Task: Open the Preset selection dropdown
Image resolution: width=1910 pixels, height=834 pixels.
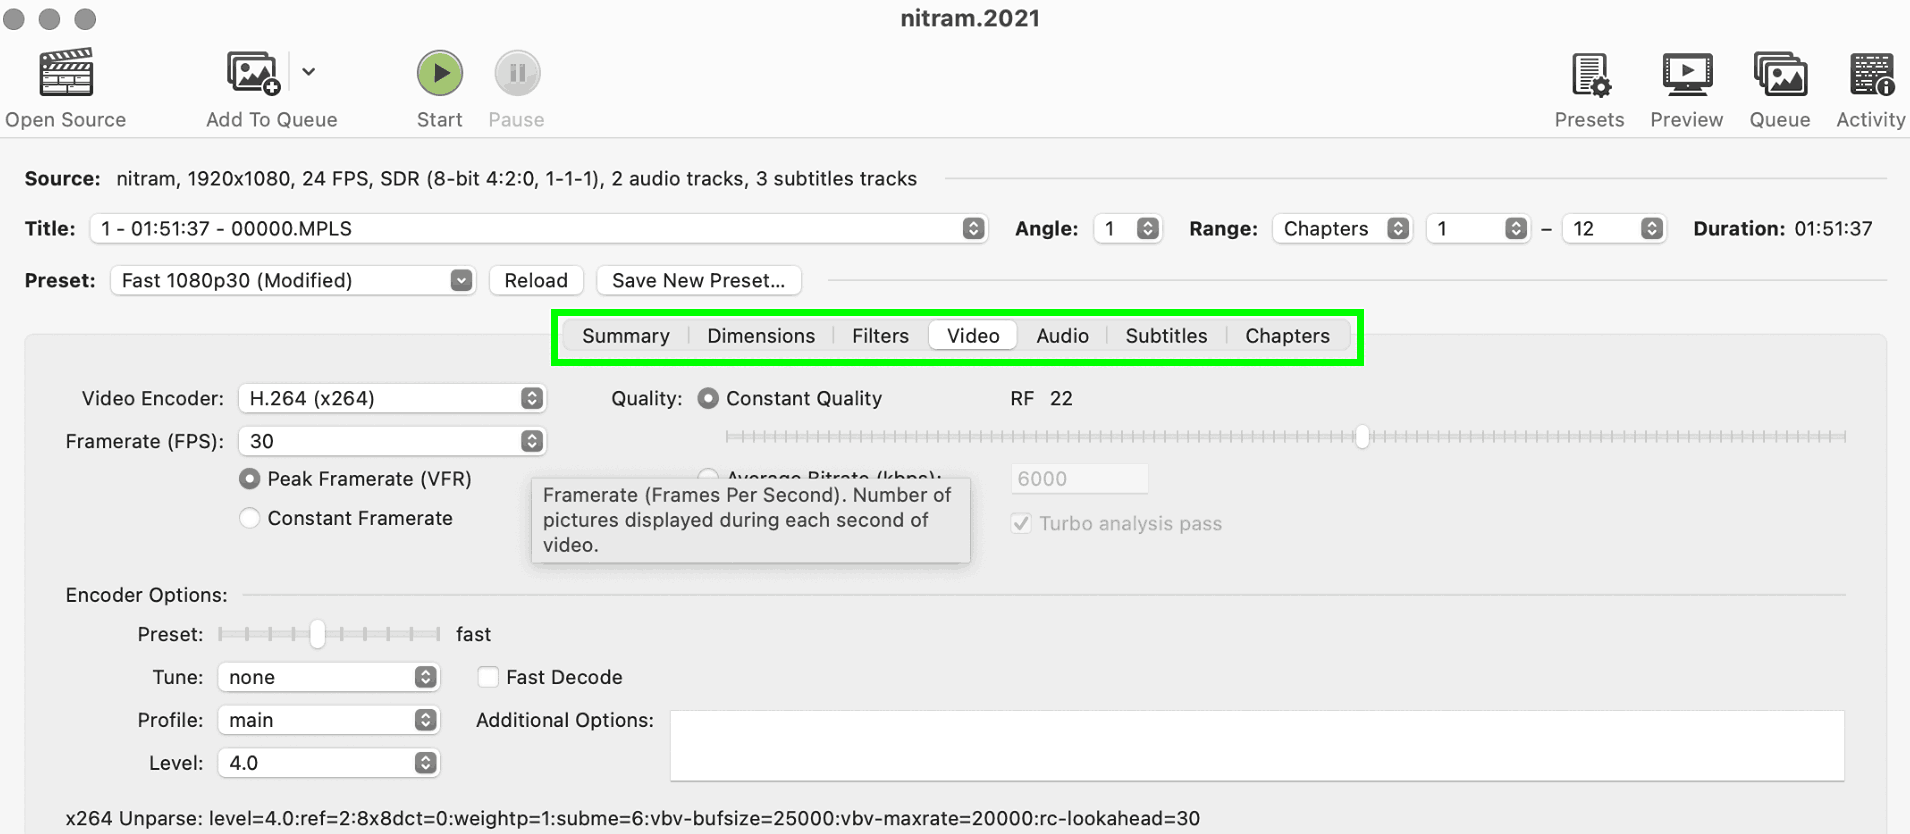Action: 292,280
